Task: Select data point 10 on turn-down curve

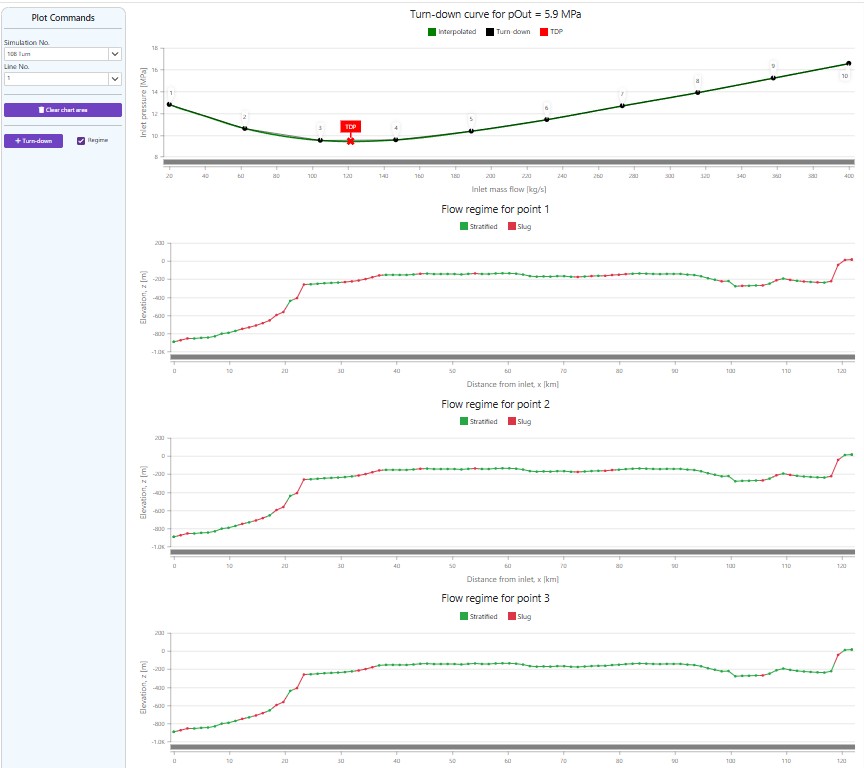Action: (x=849, y=64)
